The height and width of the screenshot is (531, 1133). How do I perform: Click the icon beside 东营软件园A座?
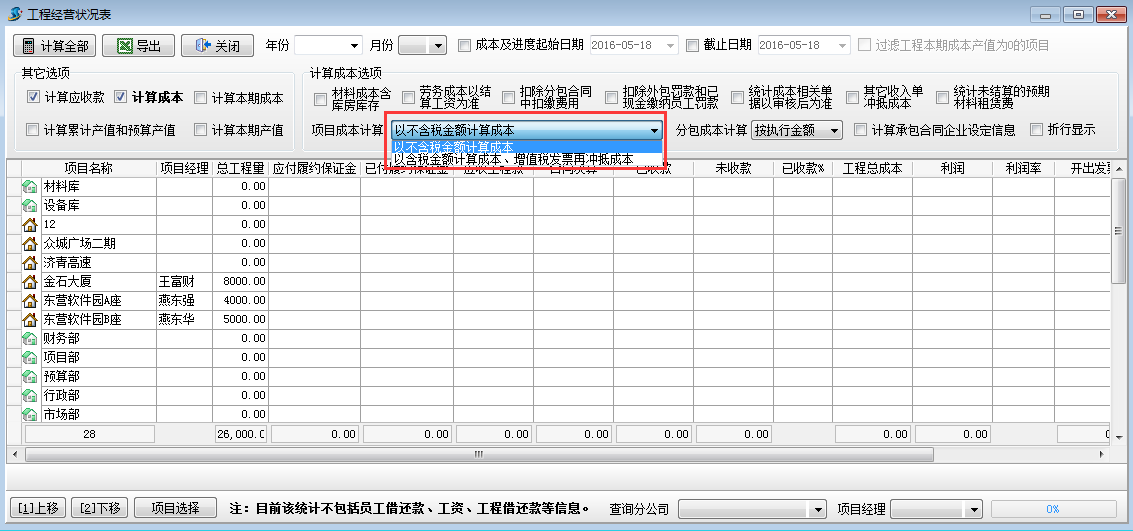[29, 300]
